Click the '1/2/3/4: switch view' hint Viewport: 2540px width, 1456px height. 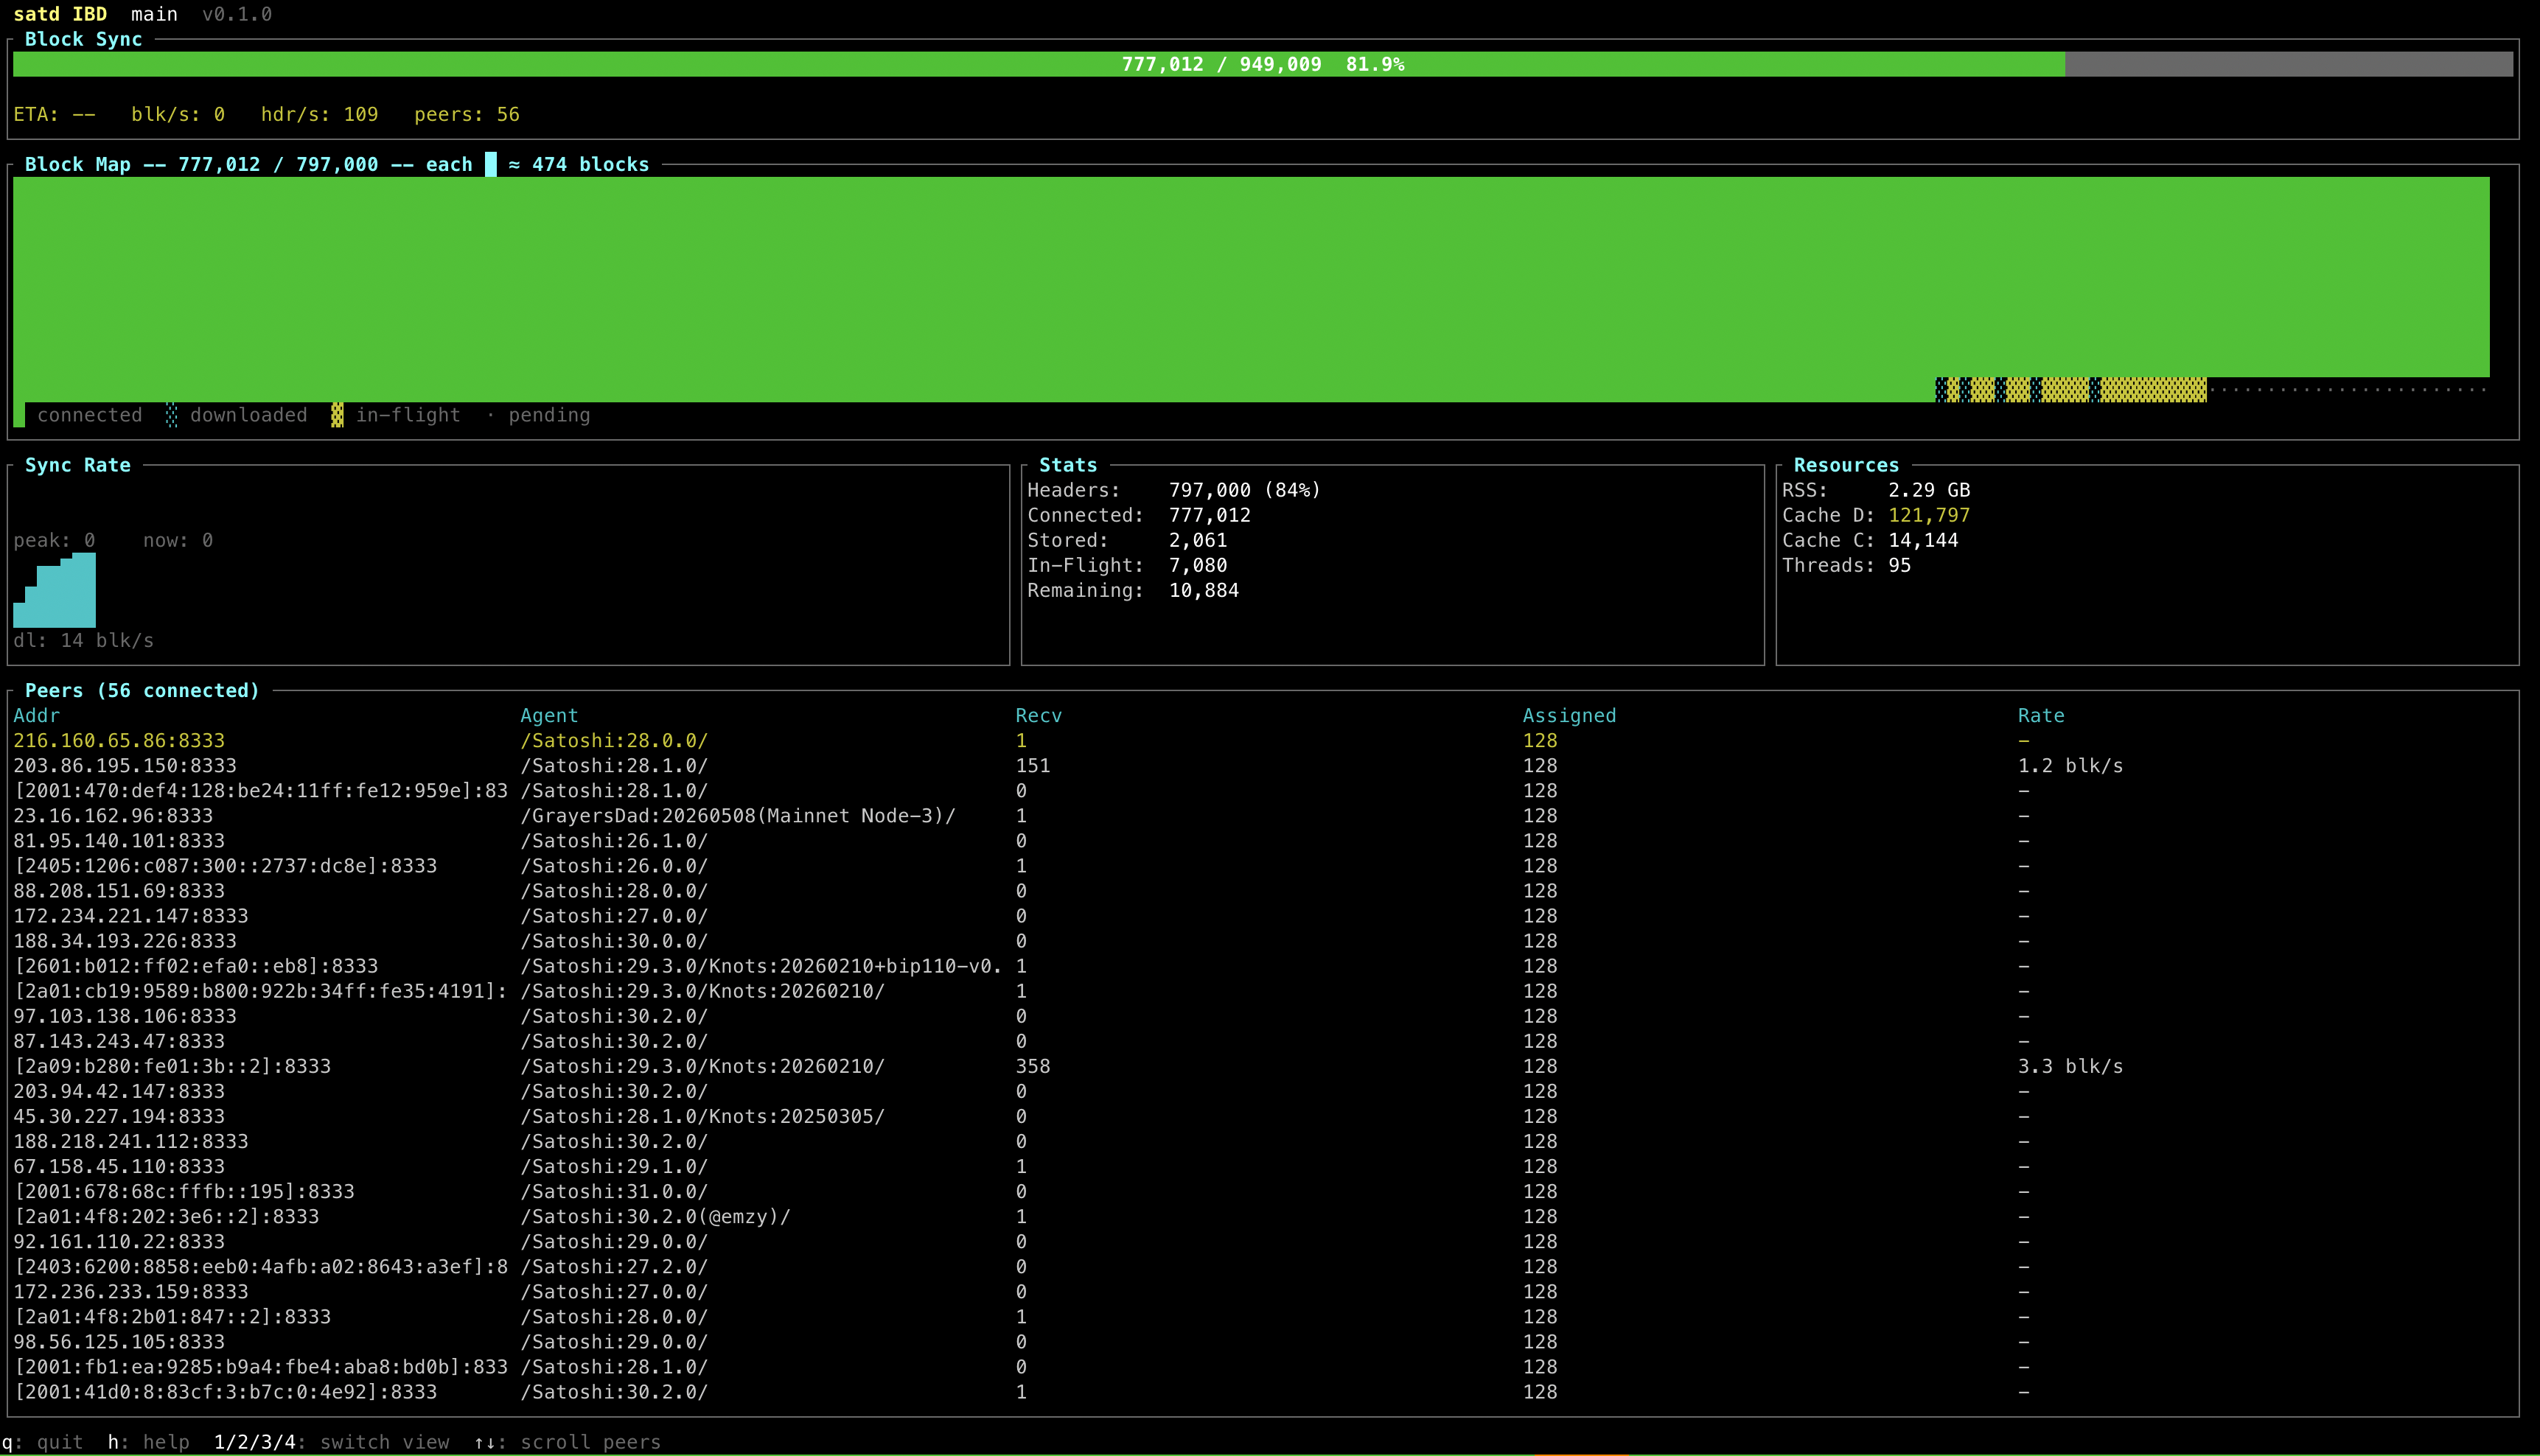[x=331, y=1442]
